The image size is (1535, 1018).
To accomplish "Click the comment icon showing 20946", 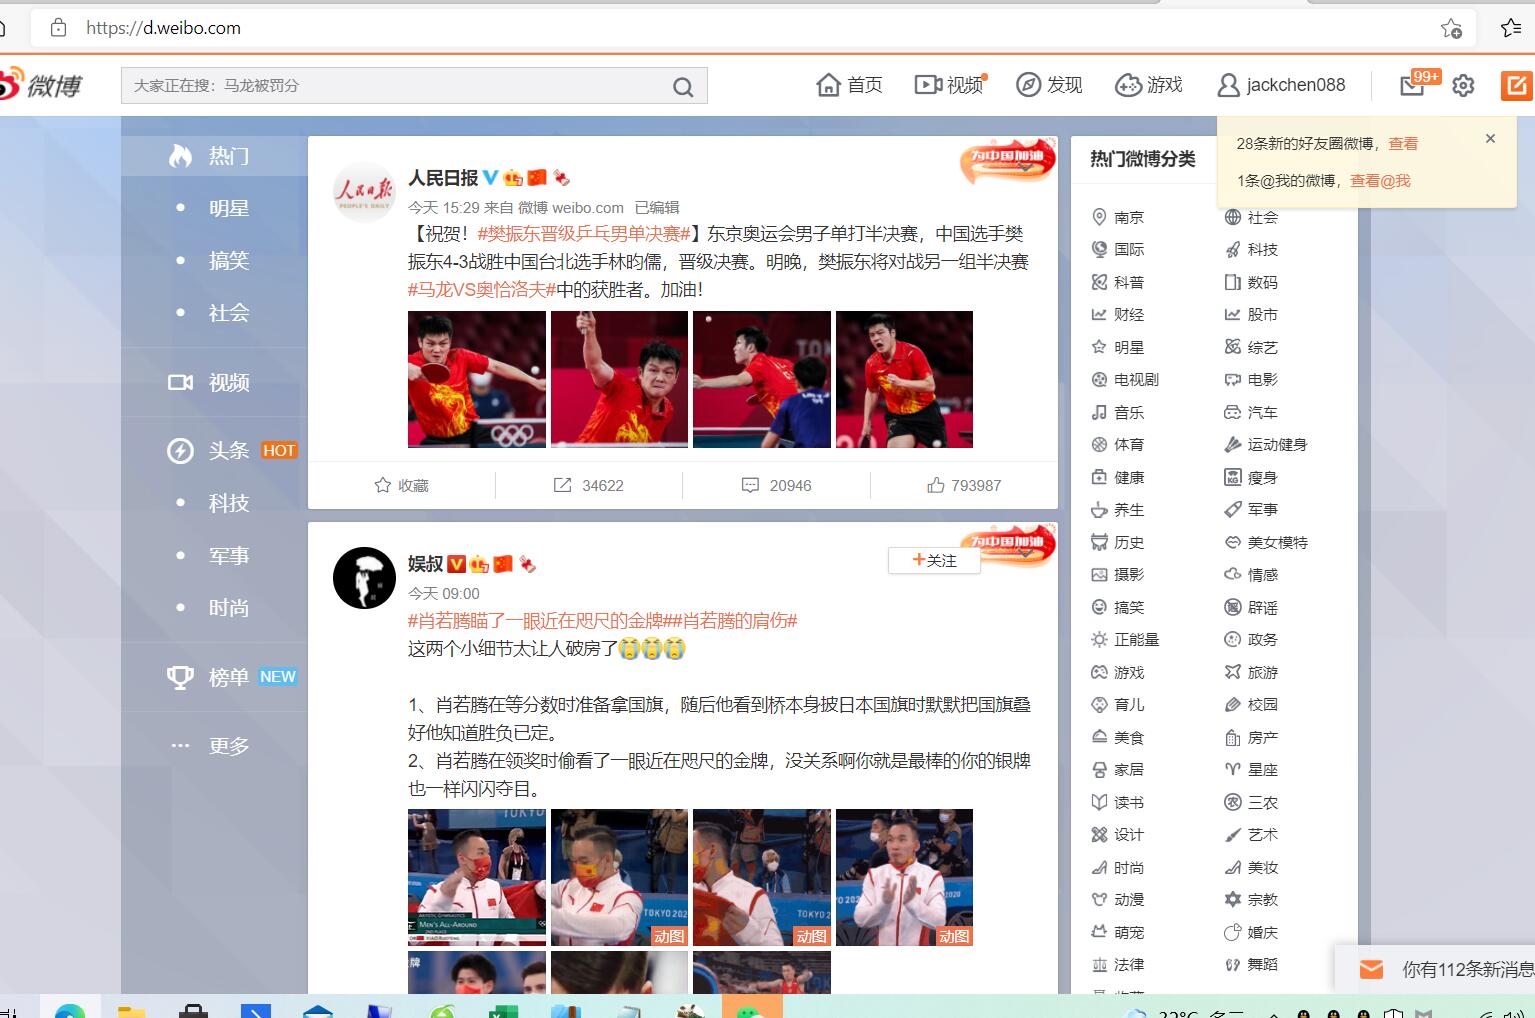I will (776, 485).
